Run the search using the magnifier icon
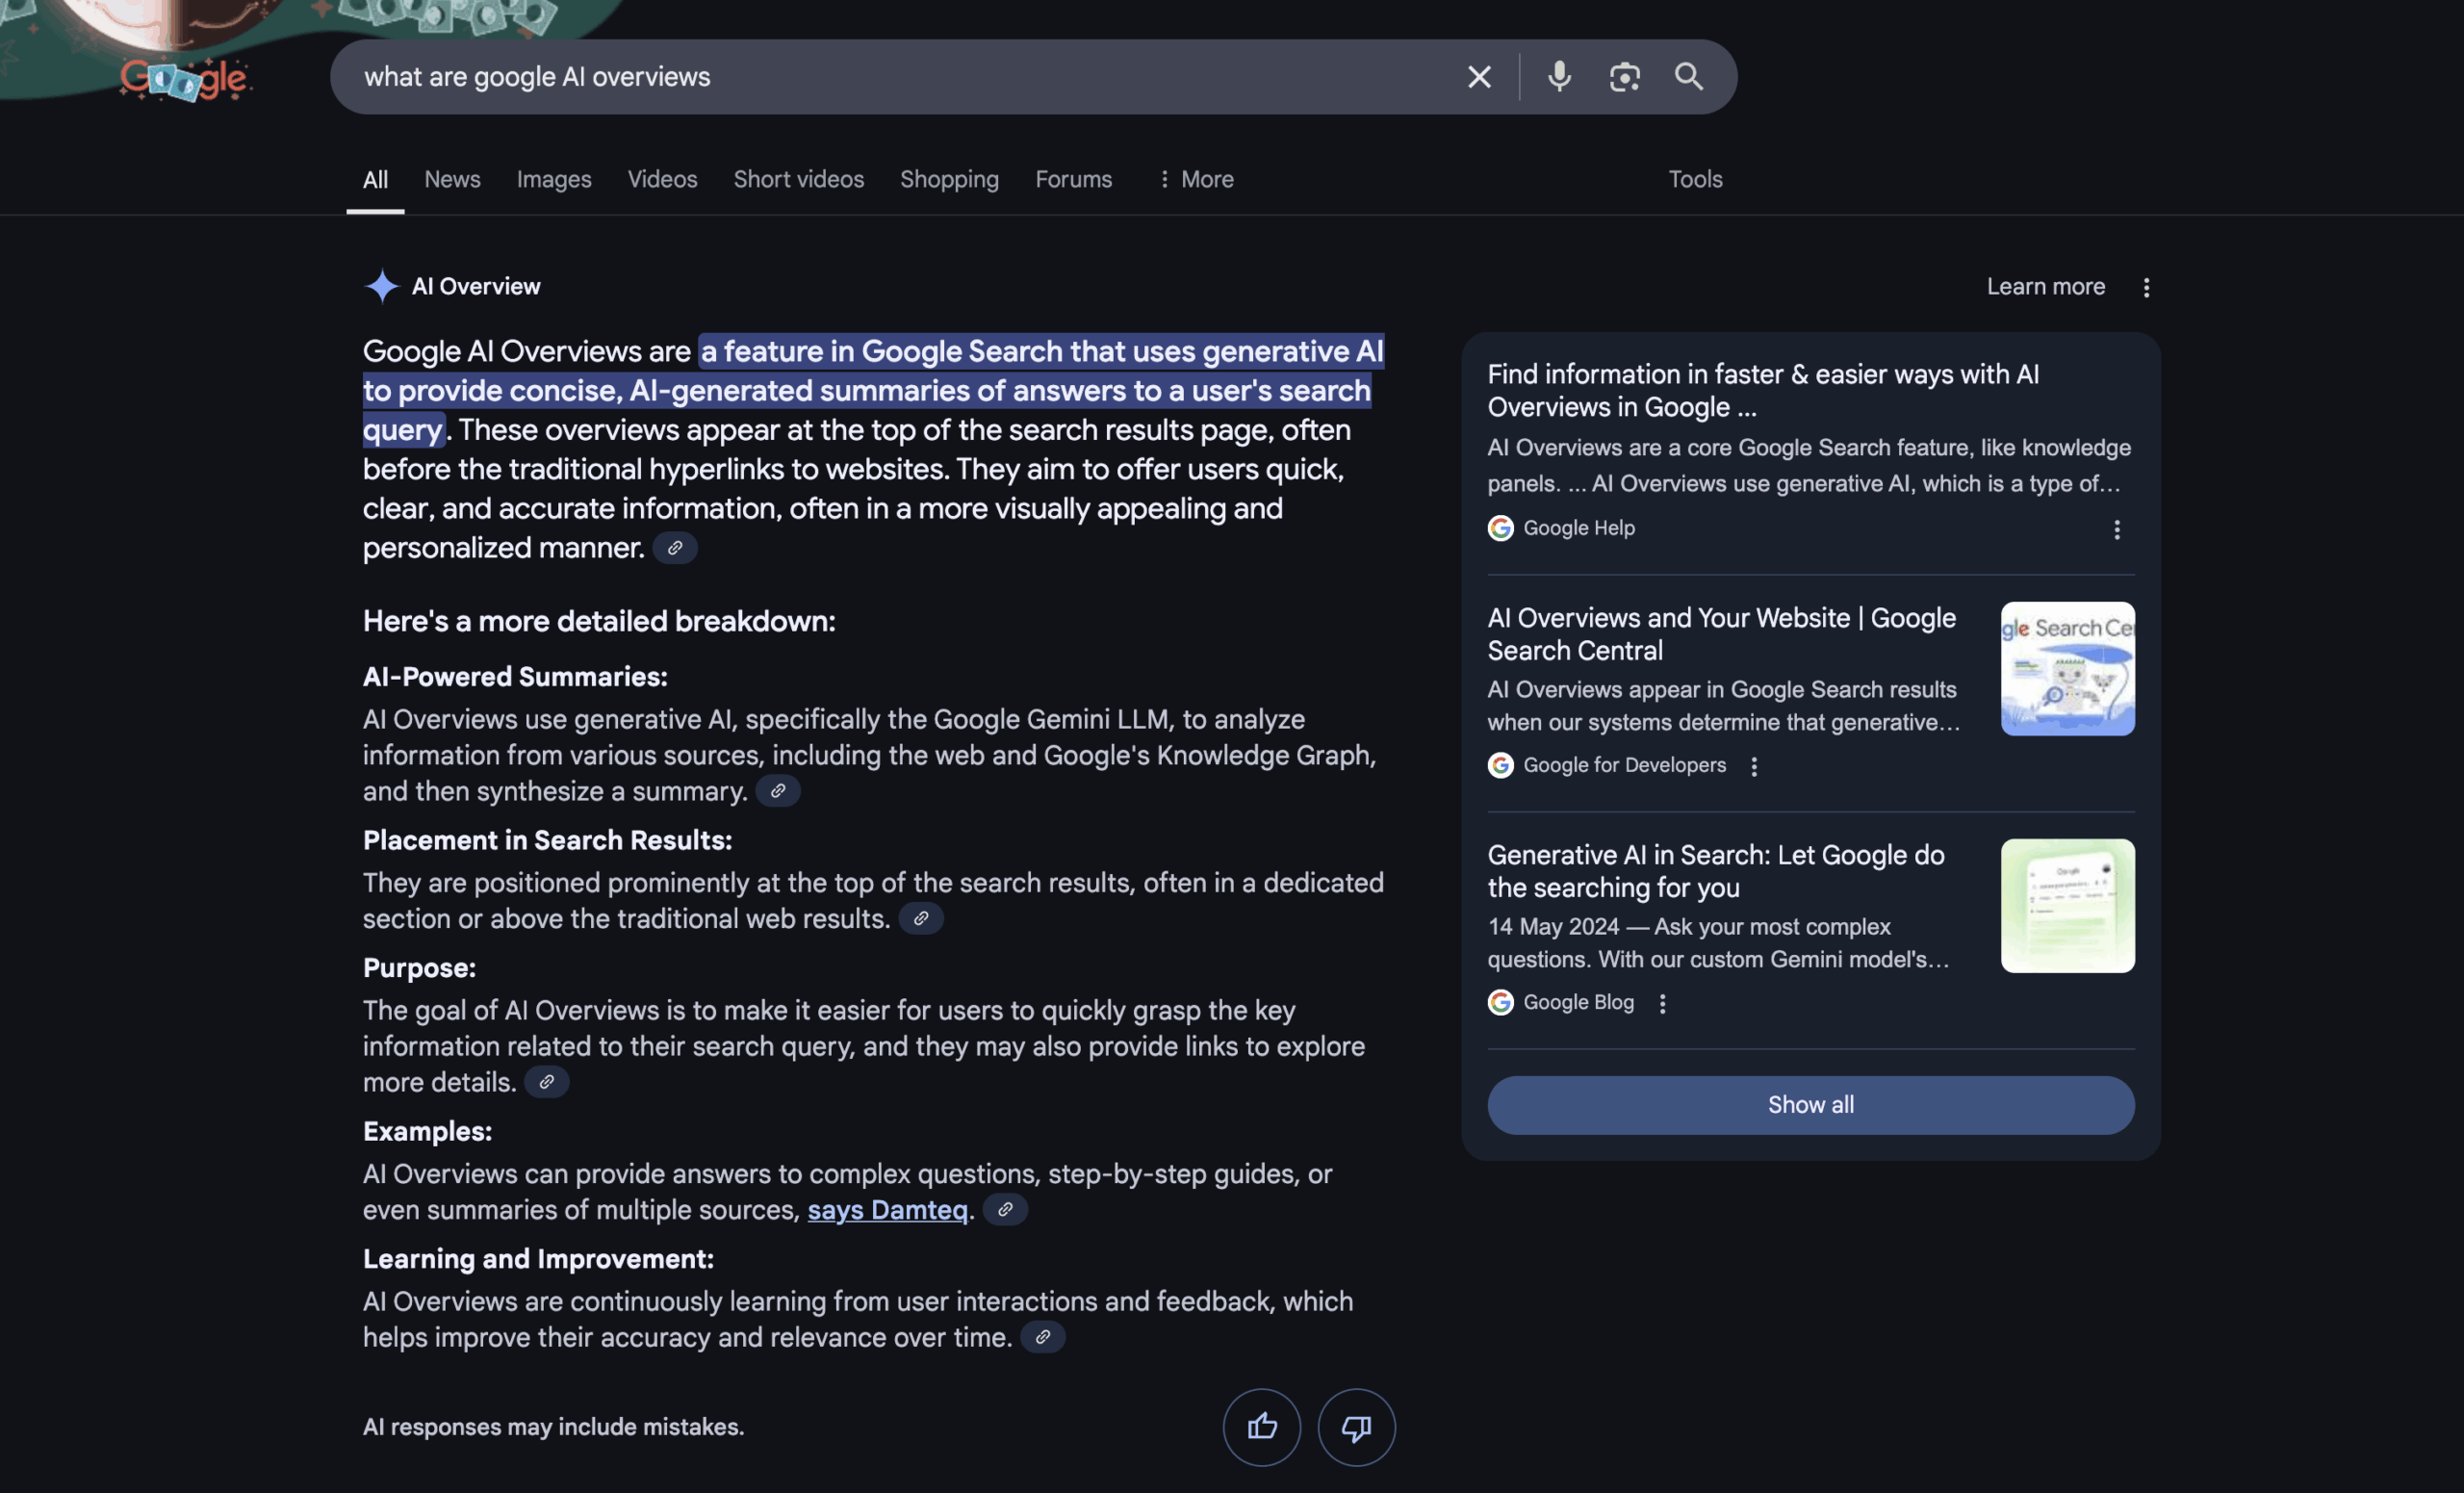This screenshot has height=1493, width=2464. click(x=1689, y=76)
